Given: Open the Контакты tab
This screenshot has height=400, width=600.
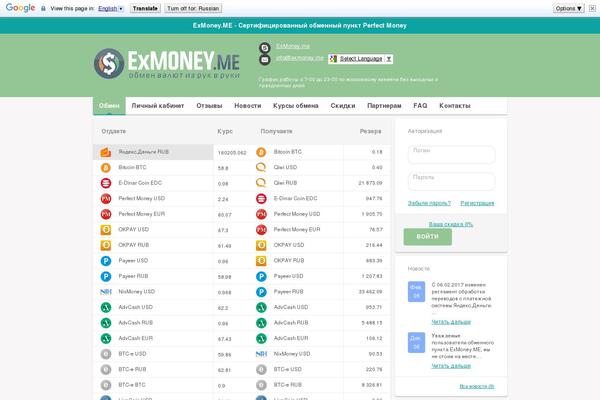Looking at the screenshot, I should [x=455, y=106].
